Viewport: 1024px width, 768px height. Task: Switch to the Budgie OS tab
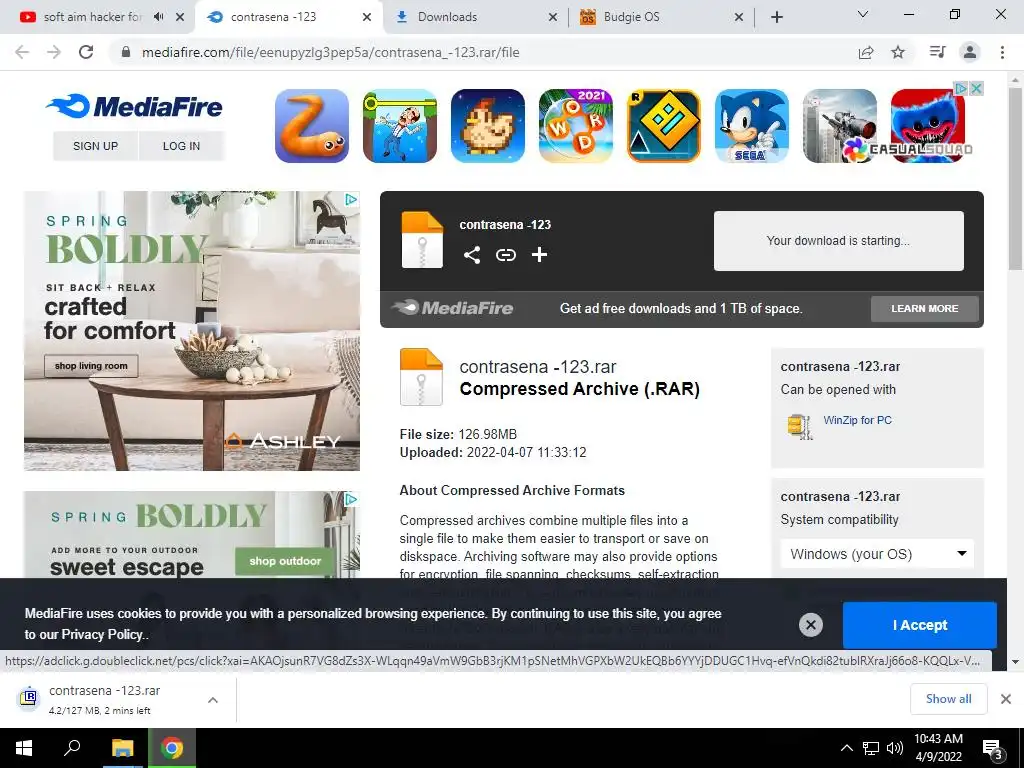pos(632,17)
